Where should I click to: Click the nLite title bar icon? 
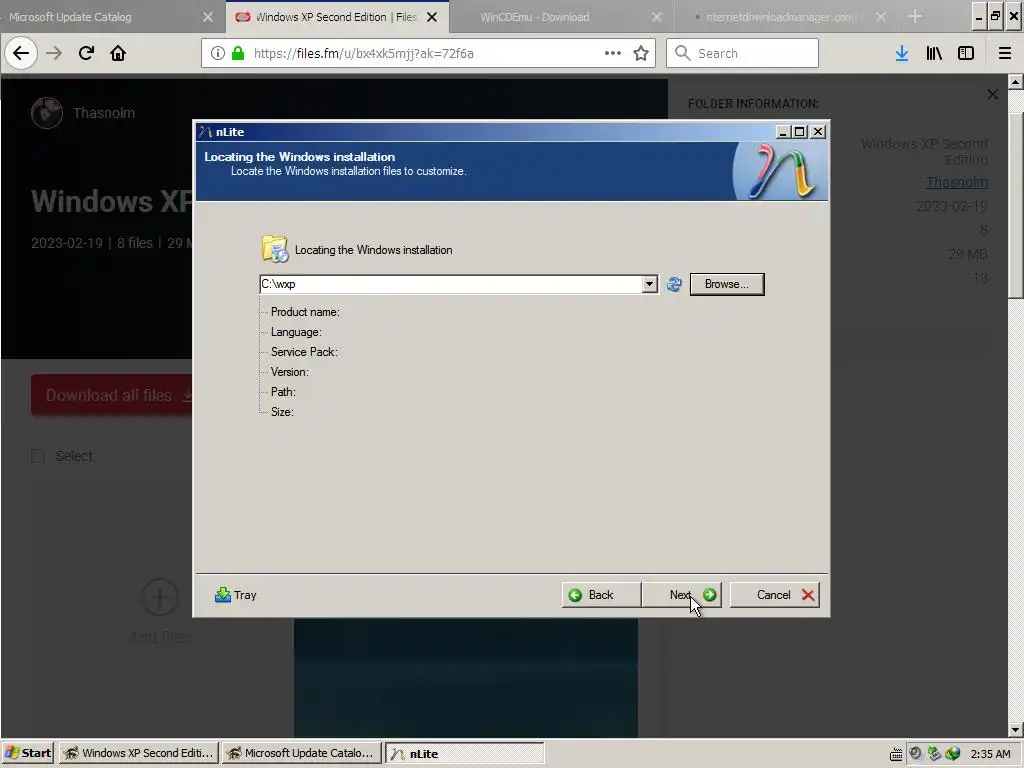click(206, 132)
